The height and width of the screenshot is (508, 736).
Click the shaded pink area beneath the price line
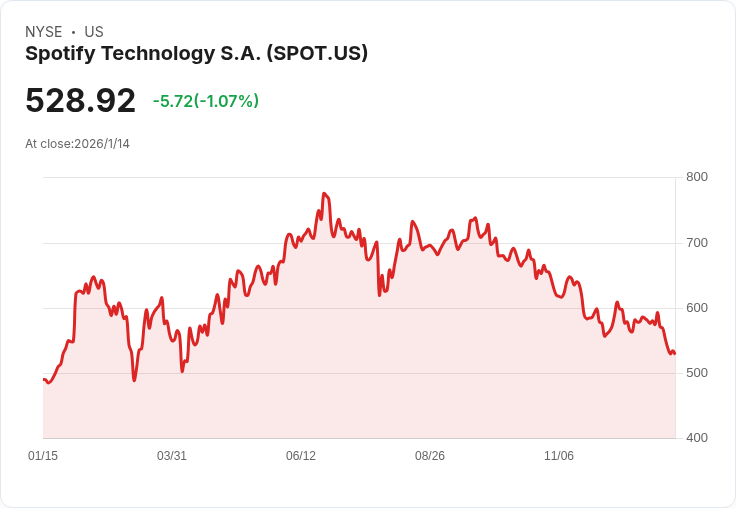[x=359, y=376]
